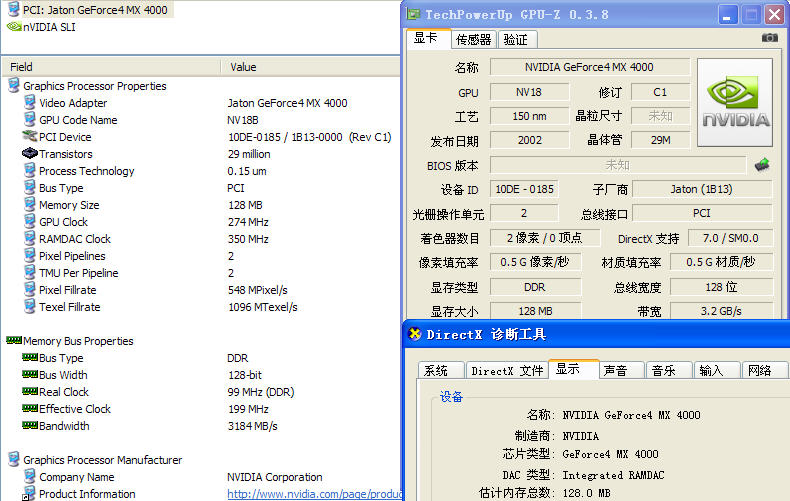790x501 pixels.
Task: Click the Bandwidth memory icon
Action: point(30,425)
